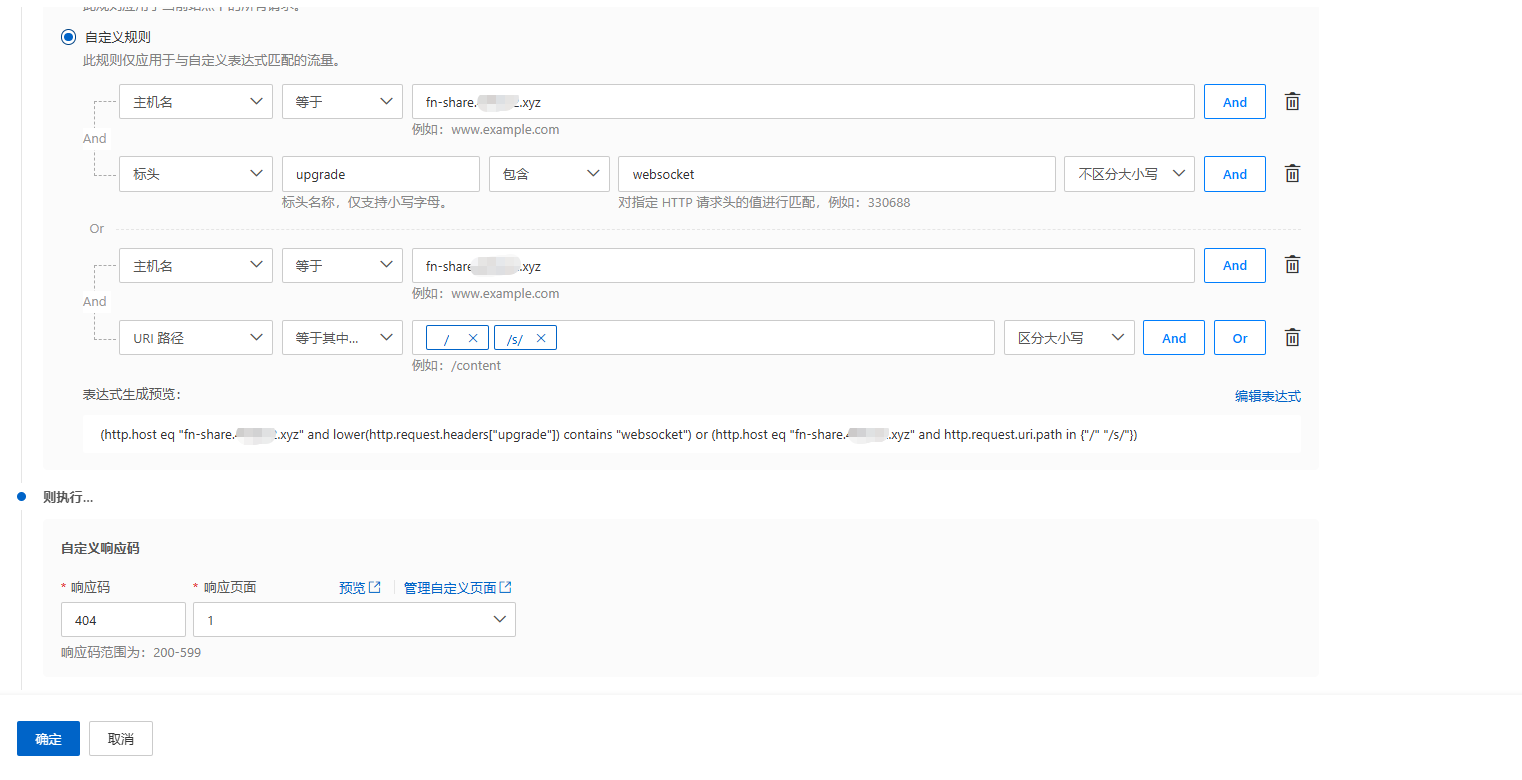Open the 管理自定义页面 link
This screenshot has height=780, width=1522.
pyautogui.click(x=450, y=588)
